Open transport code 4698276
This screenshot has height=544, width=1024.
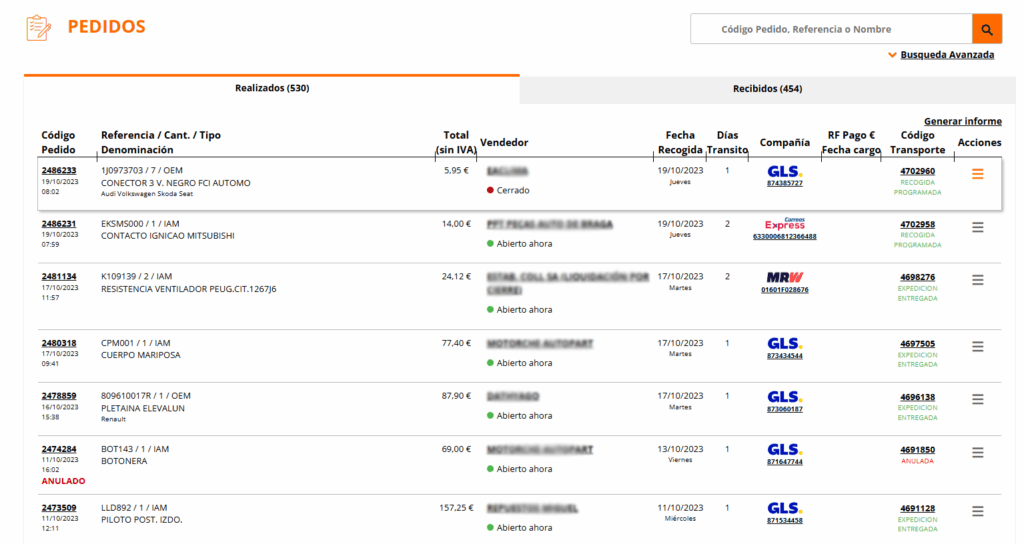coord(918,278)
